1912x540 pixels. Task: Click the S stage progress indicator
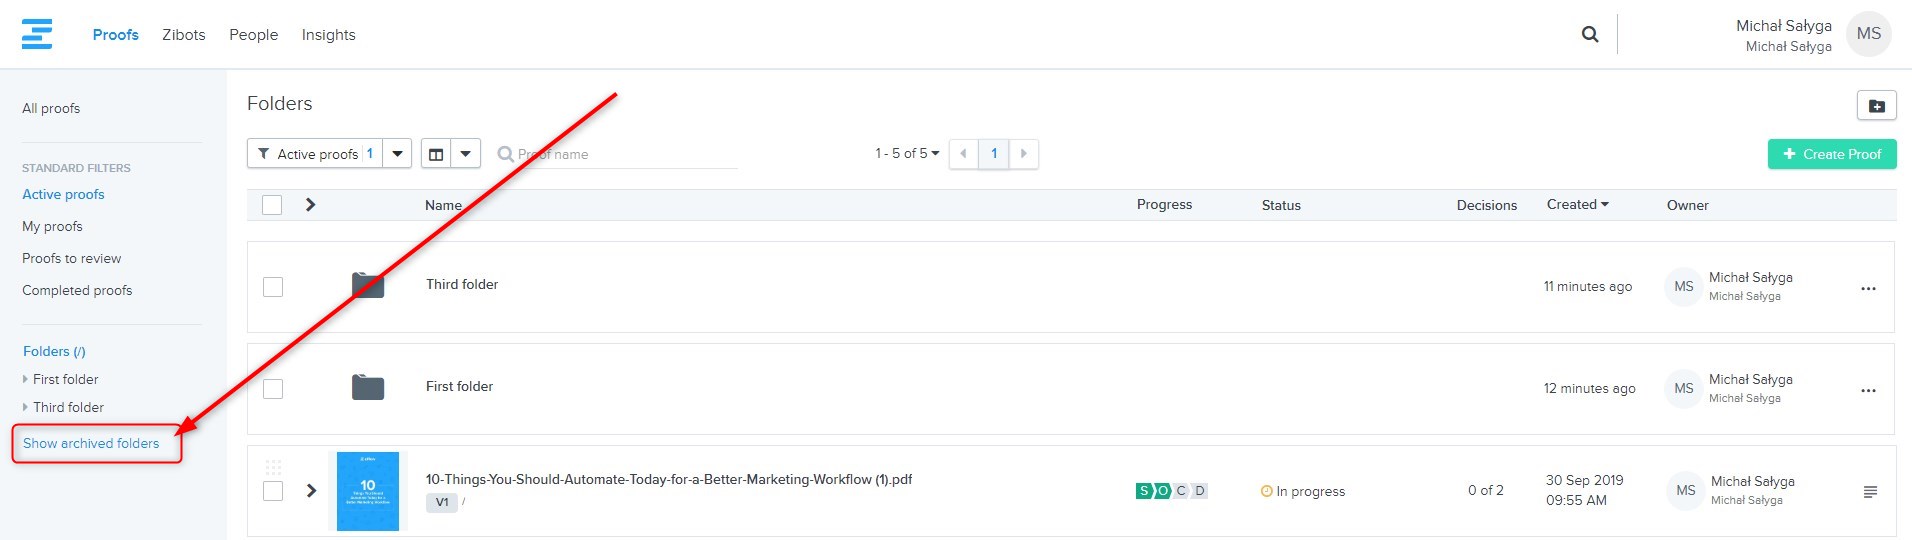[x=1143, y=491]
